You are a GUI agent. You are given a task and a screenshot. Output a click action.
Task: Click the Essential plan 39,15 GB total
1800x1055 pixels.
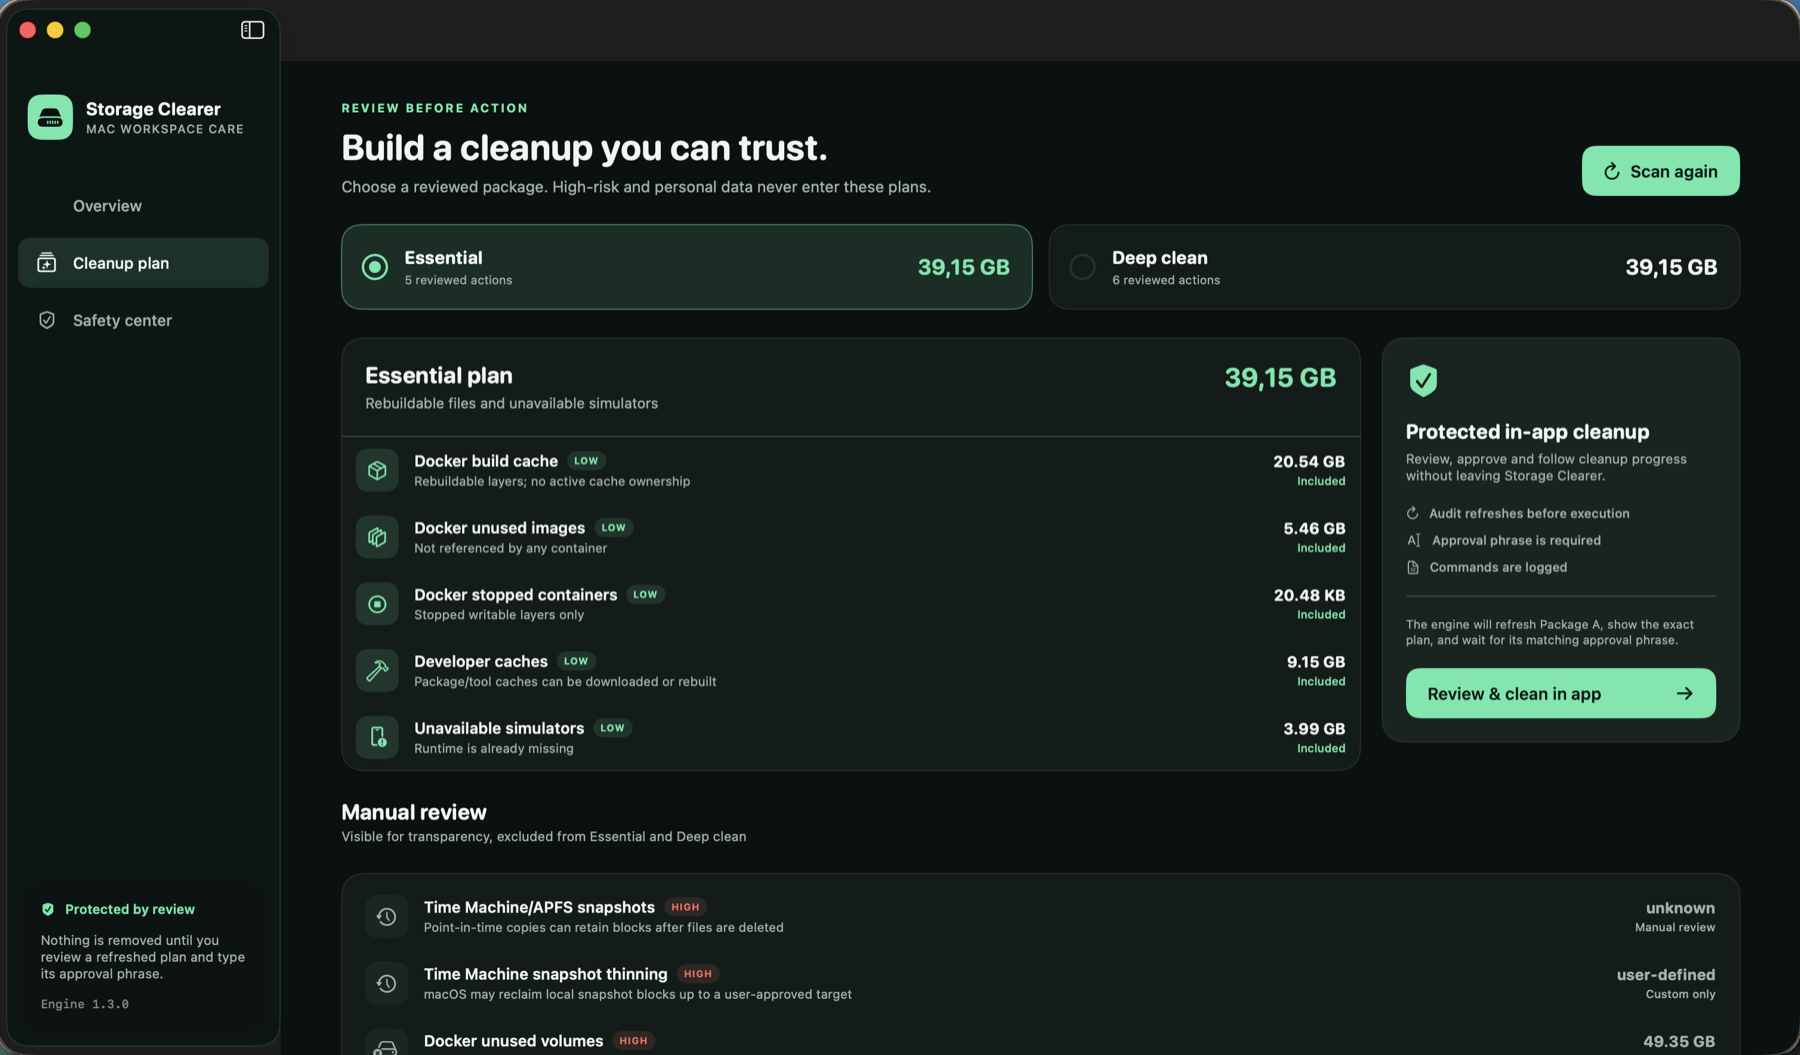(x=1280, y=378)
